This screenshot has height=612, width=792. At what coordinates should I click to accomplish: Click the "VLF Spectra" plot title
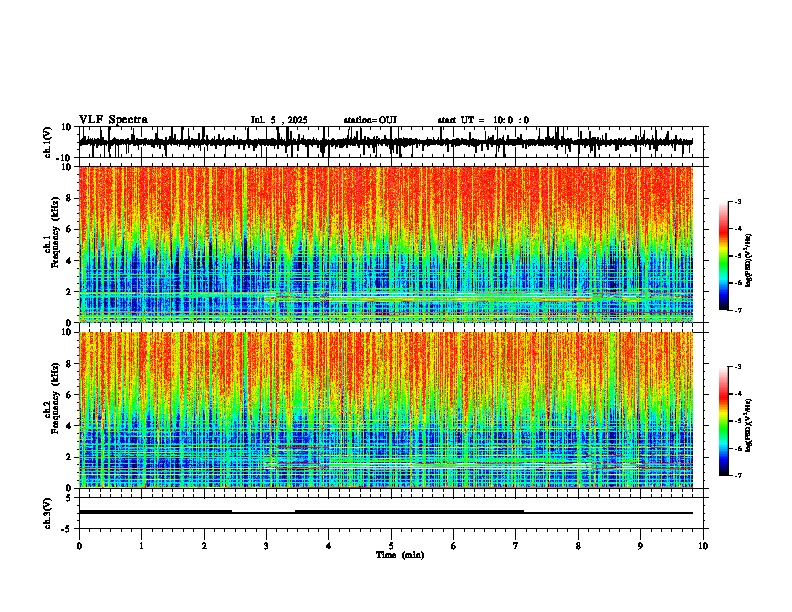tap(113, 120)
